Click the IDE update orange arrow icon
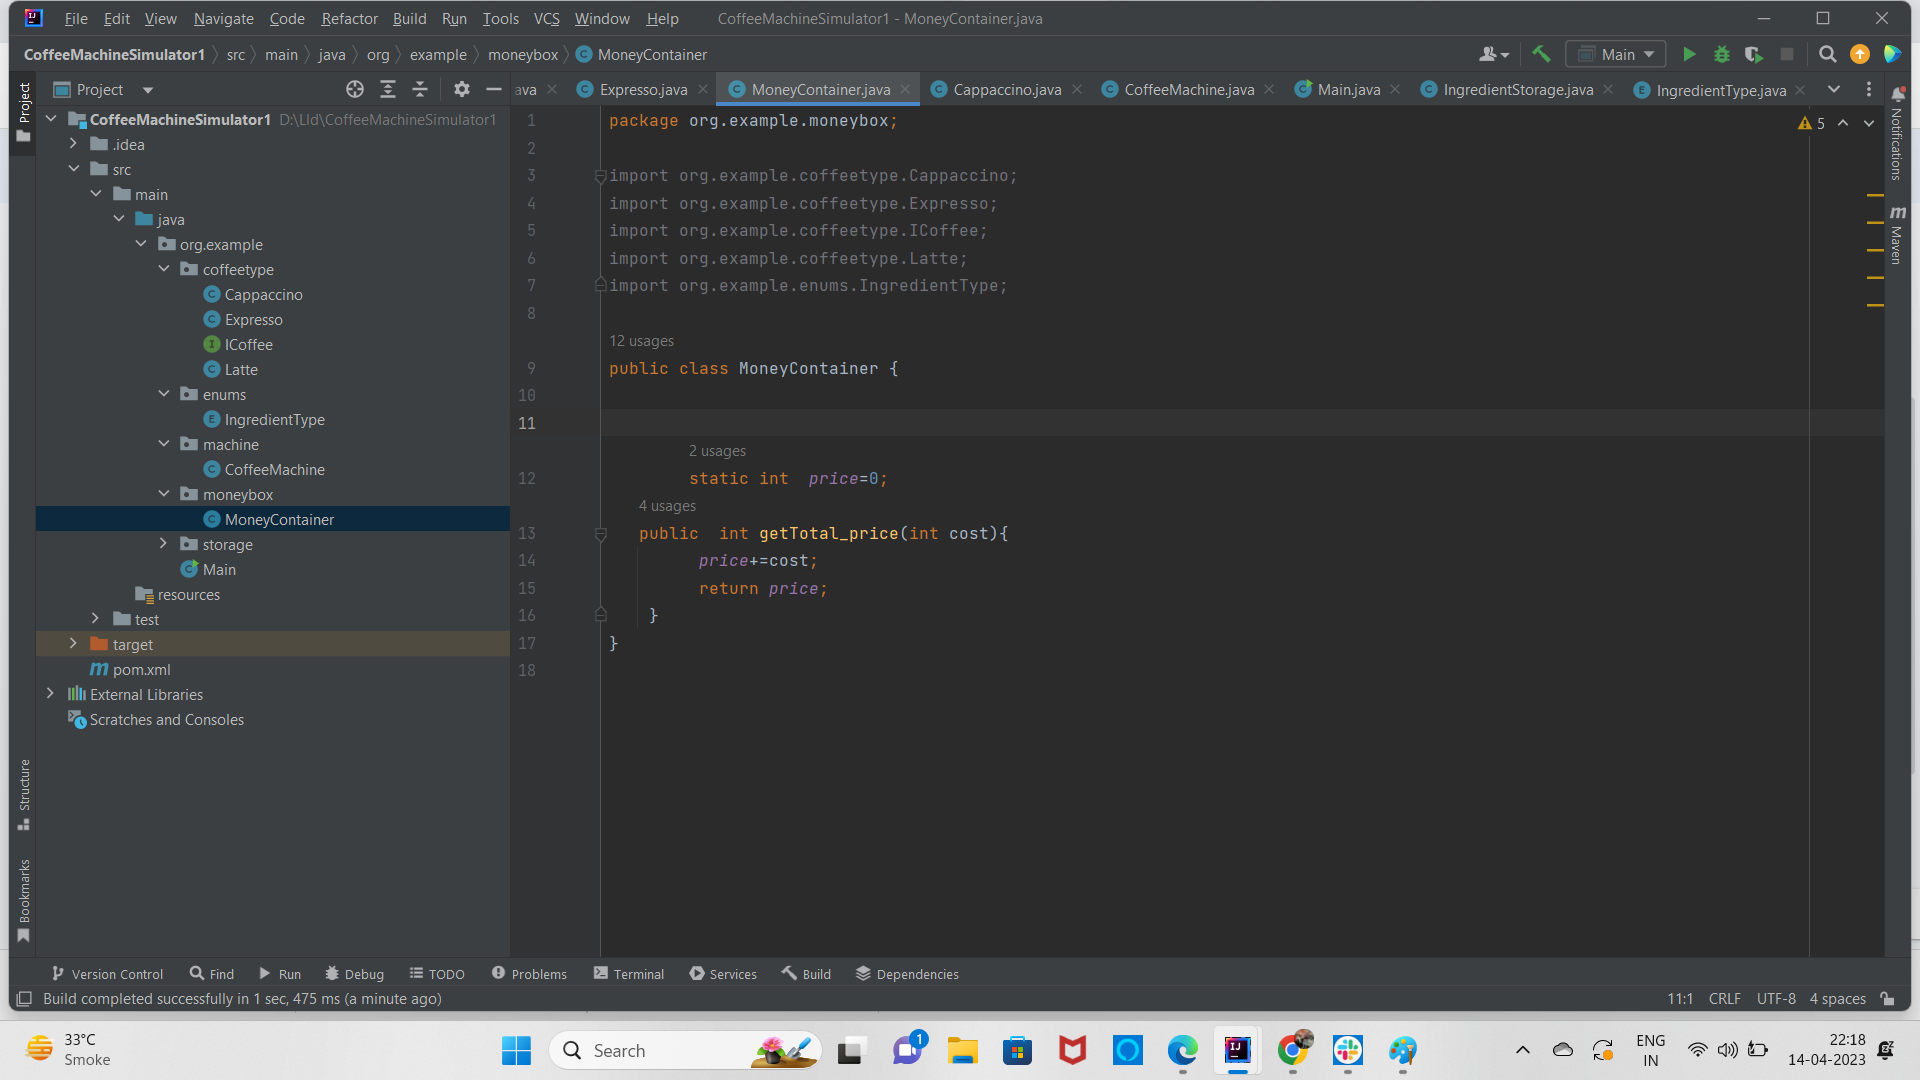 click(x=1859, y=54)
